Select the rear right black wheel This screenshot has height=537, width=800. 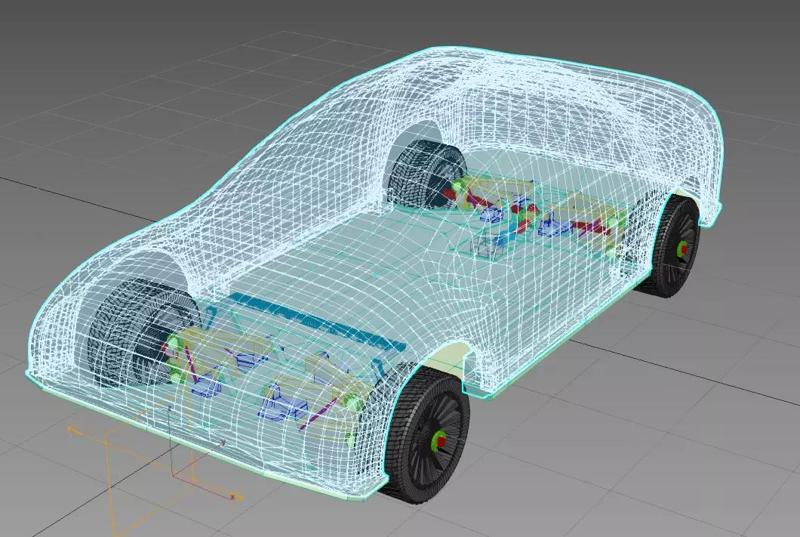pos(672,247)
